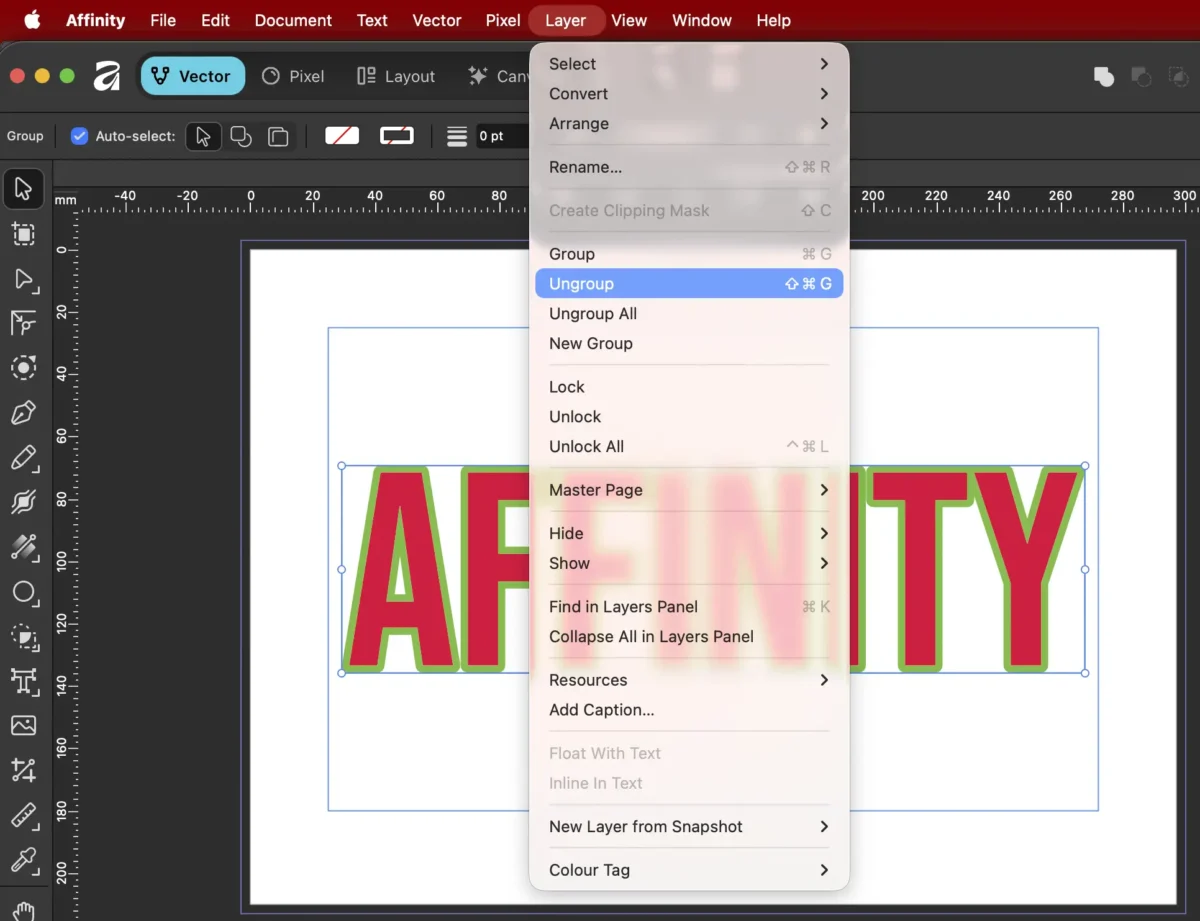This screenshot has height=921, width=1200.
Task: Click Add Caption... menu entry
Action: coord(601,710)
